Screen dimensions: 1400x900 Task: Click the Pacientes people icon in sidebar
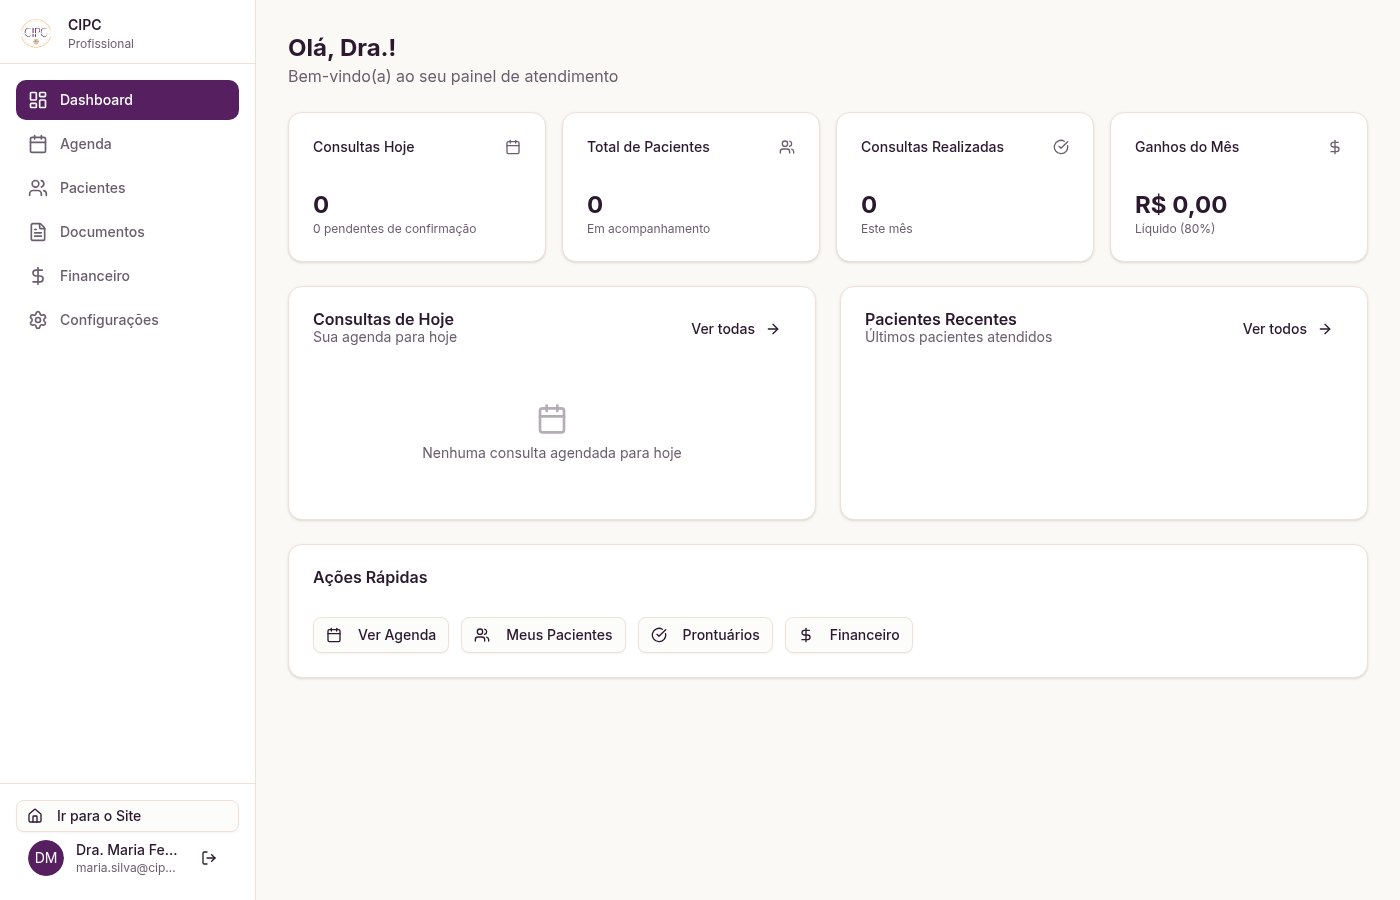[38, 188]
